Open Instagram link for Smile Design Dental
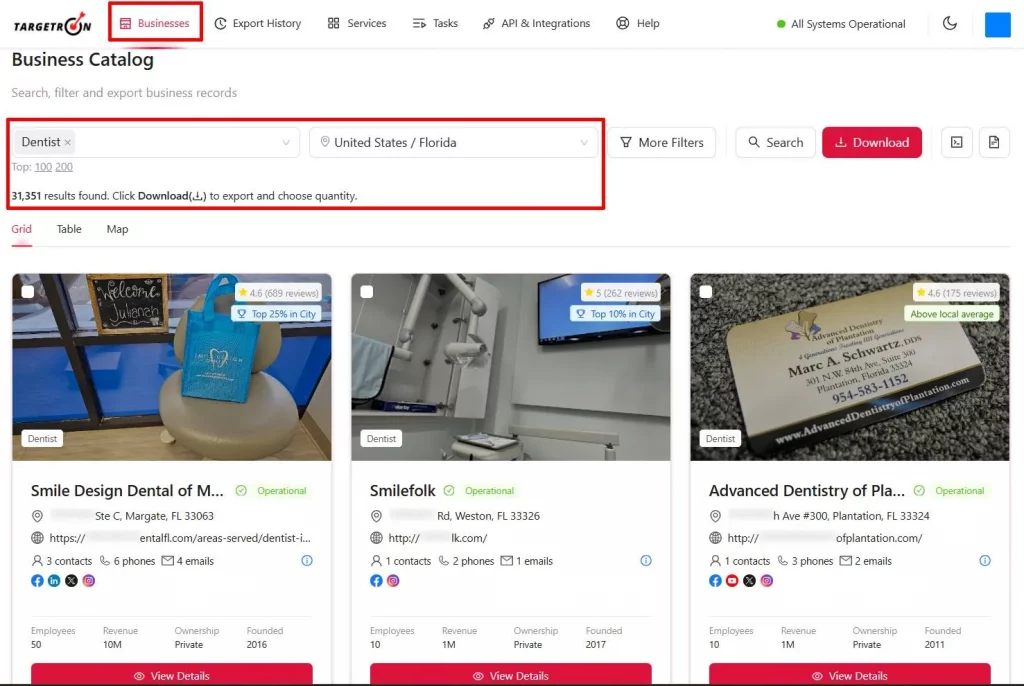Screen dimensions: 1024x686 tap(89, 581)
